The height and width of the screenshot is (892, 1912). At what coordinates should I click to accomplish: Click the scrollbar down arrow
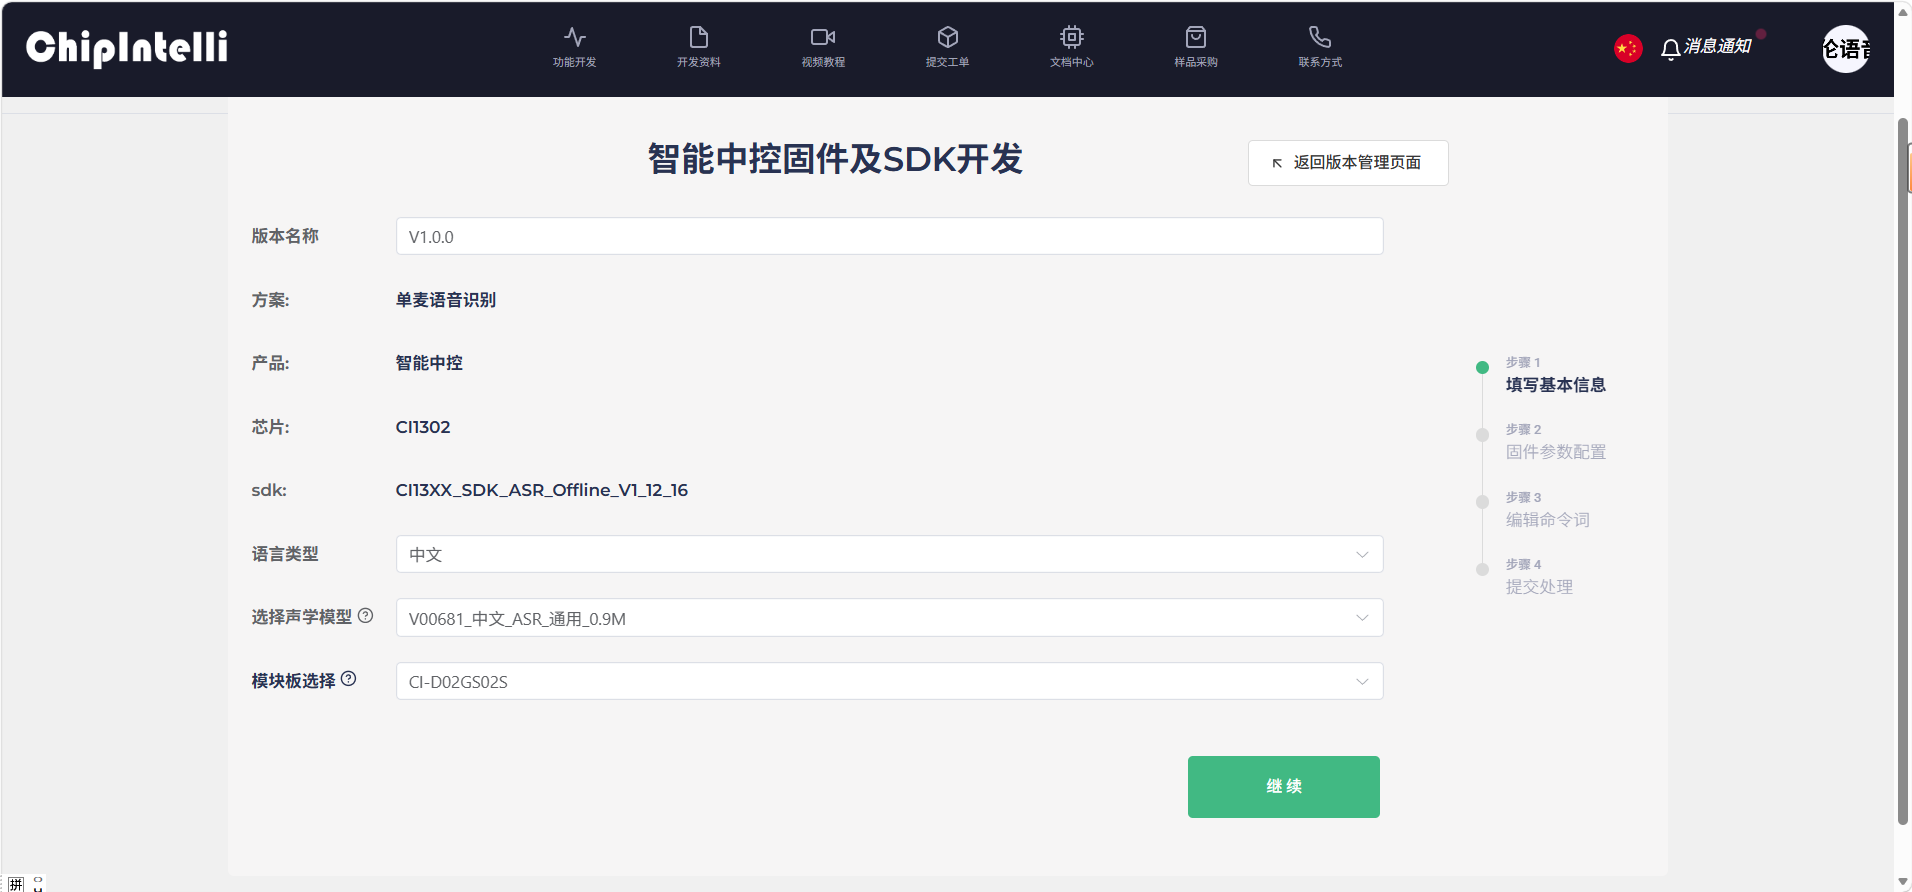[1903, 882]
